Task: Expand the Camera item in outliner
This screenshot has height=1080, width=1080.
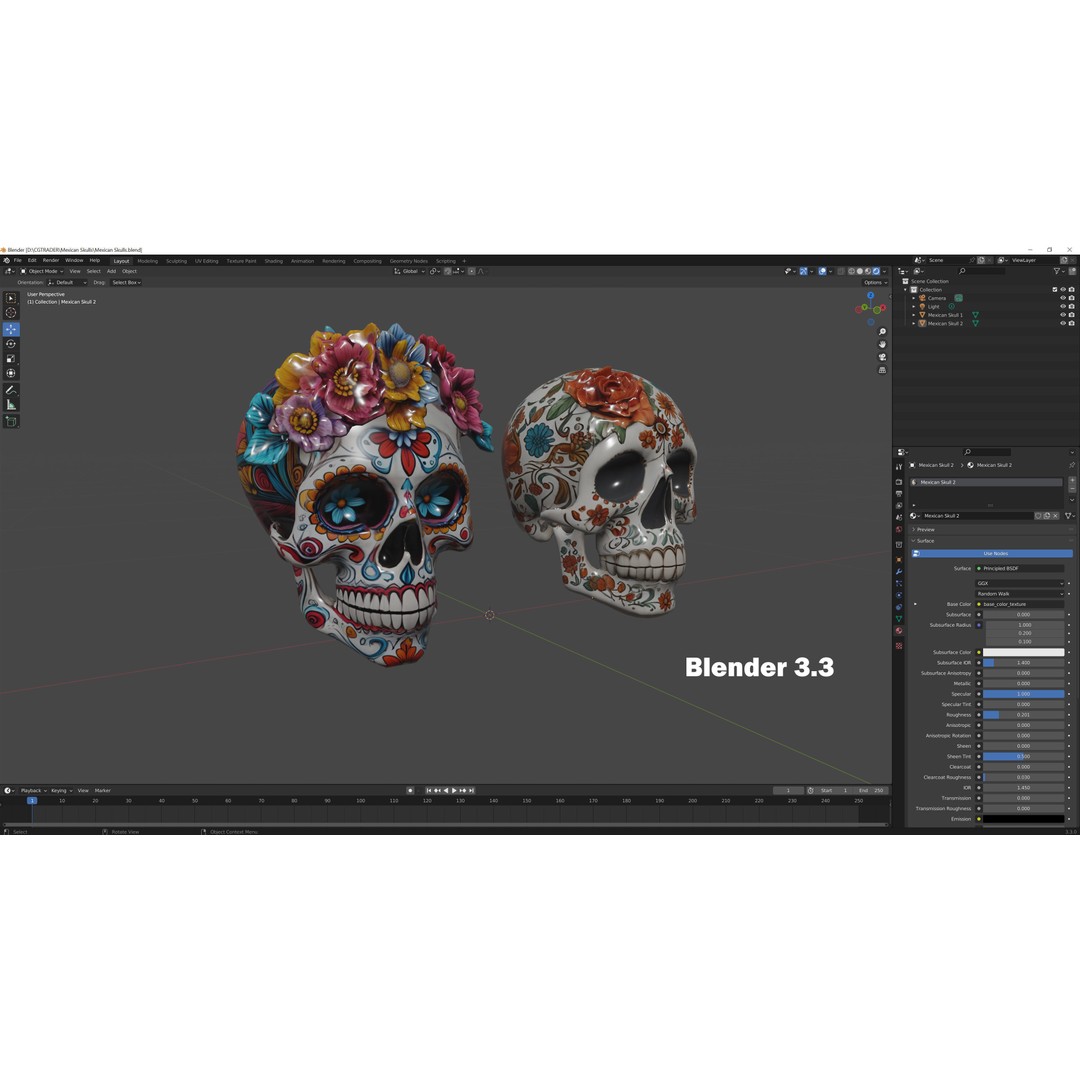Action: pos(914,298)
